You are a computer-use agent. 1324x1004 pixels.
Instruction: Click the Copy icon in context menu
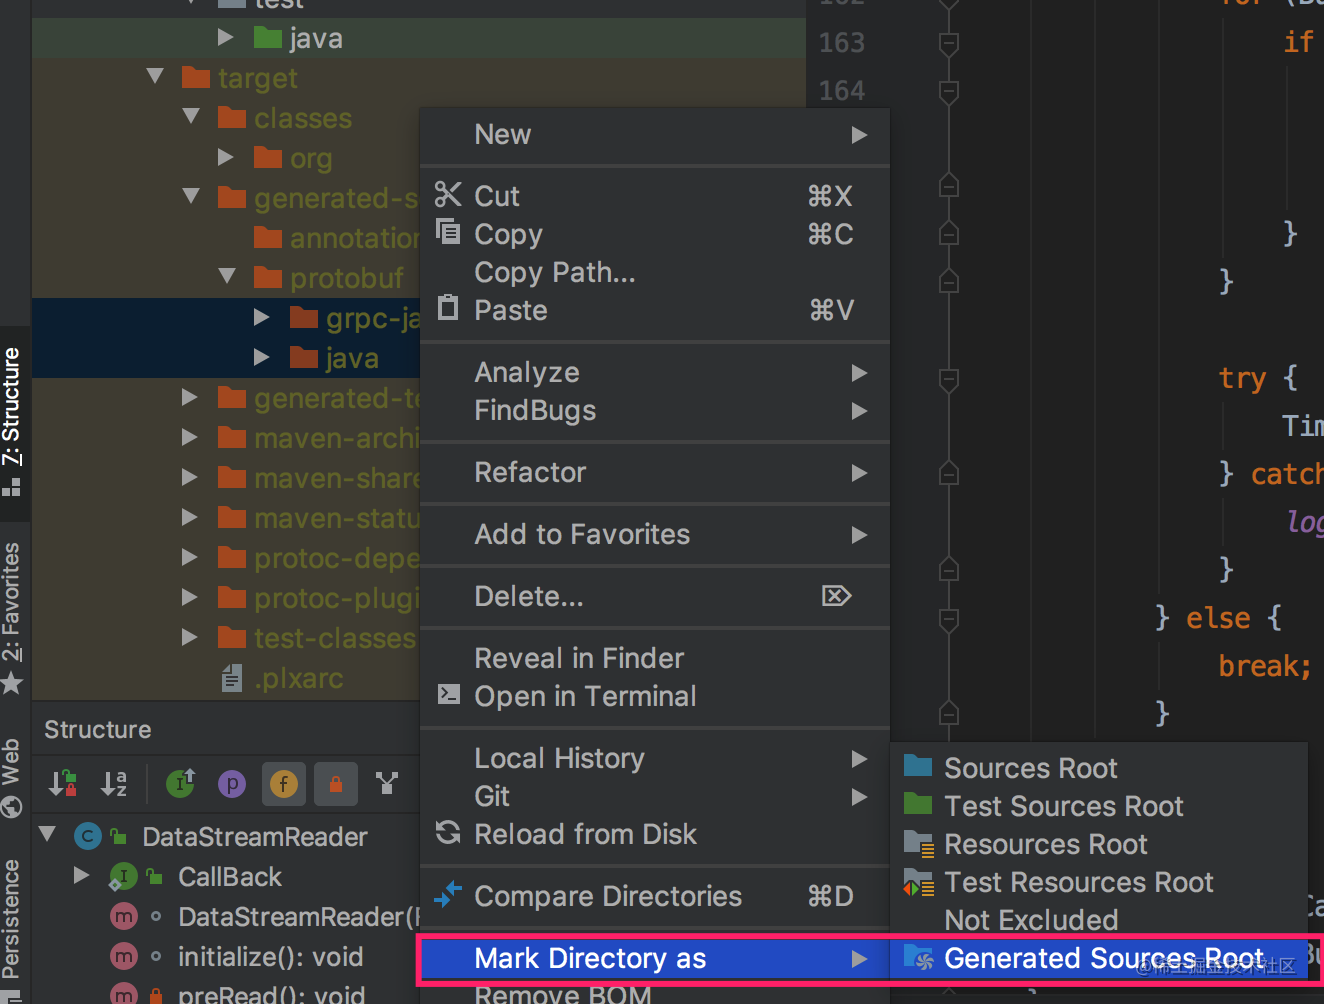click(x=448, y=232)
